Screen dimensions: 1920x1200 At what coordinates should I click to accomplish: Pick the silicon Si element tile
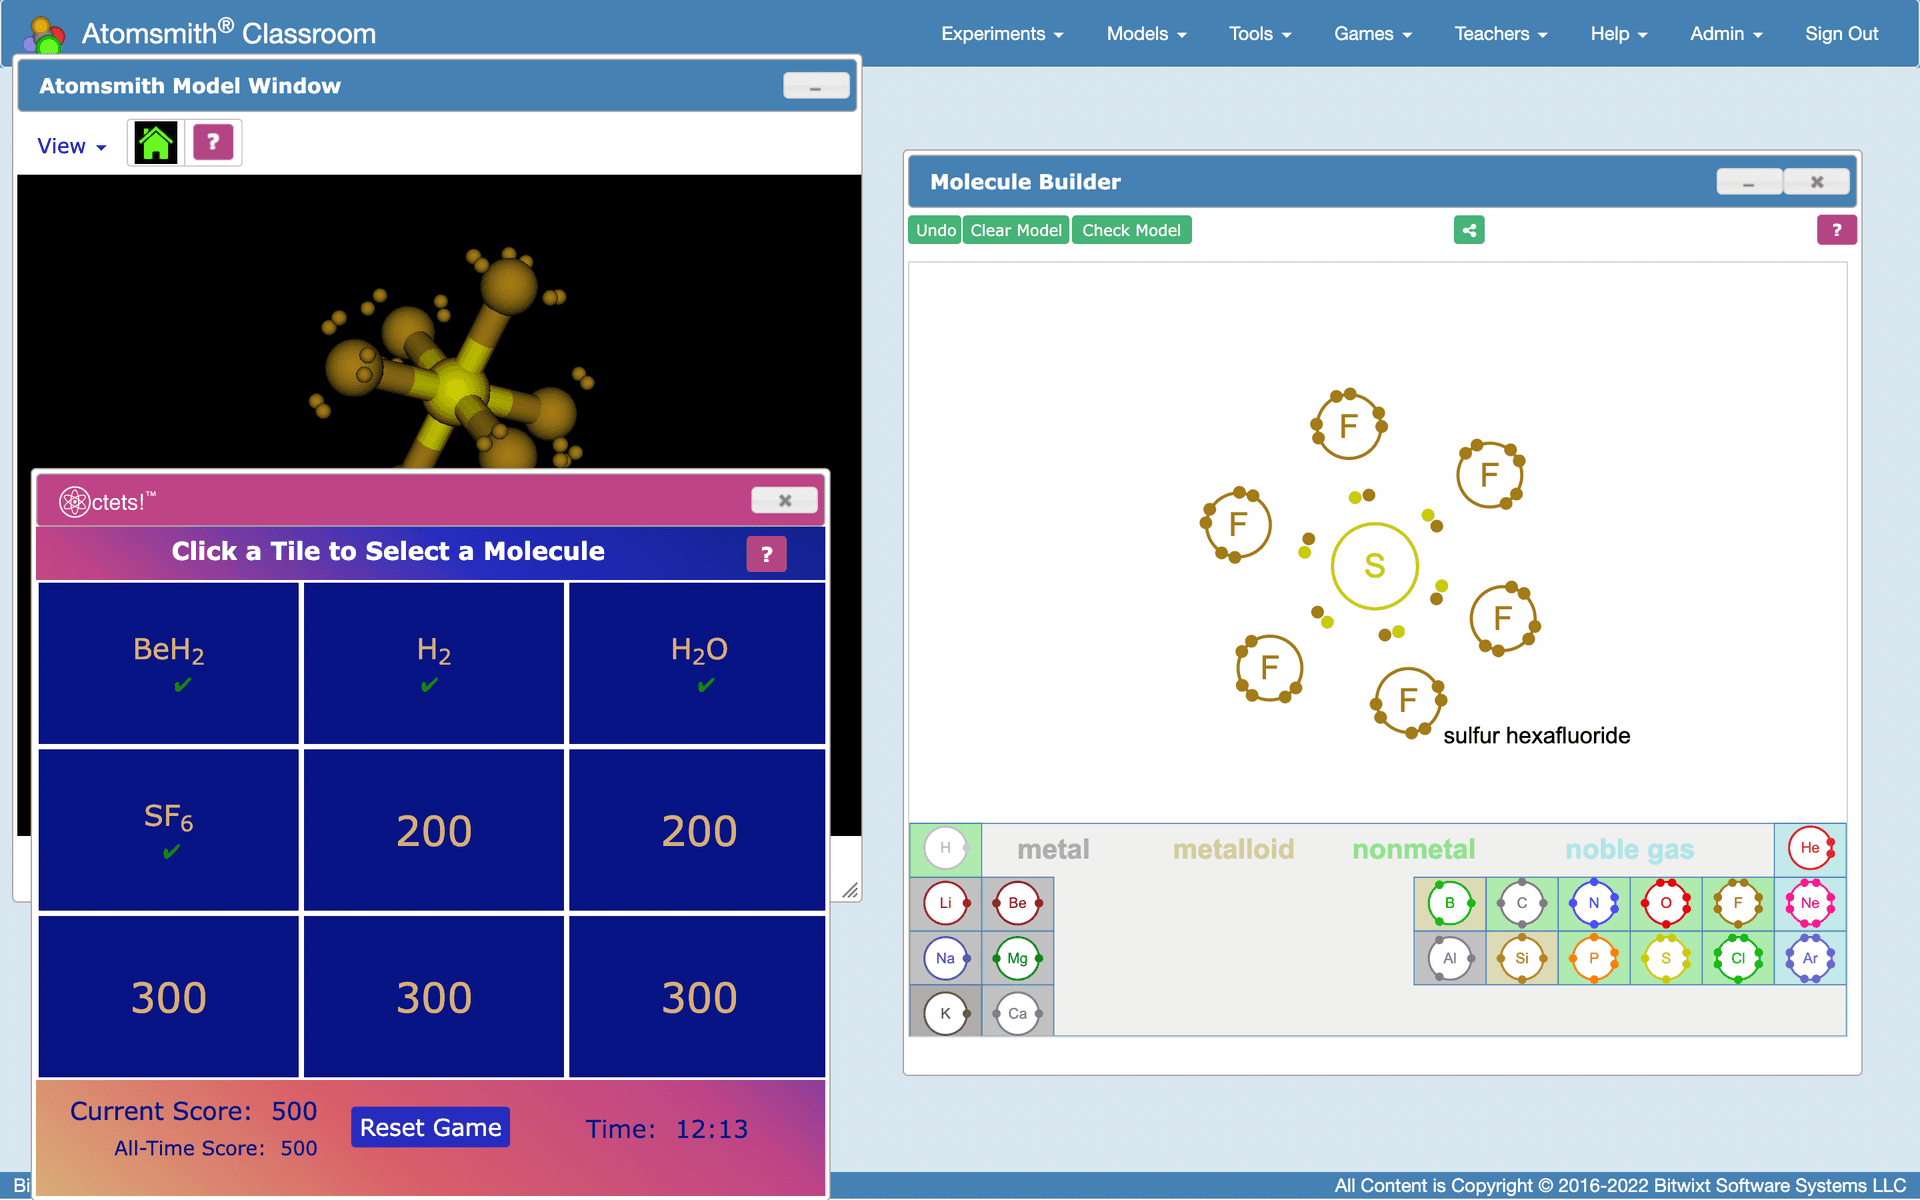point(1522,958)
